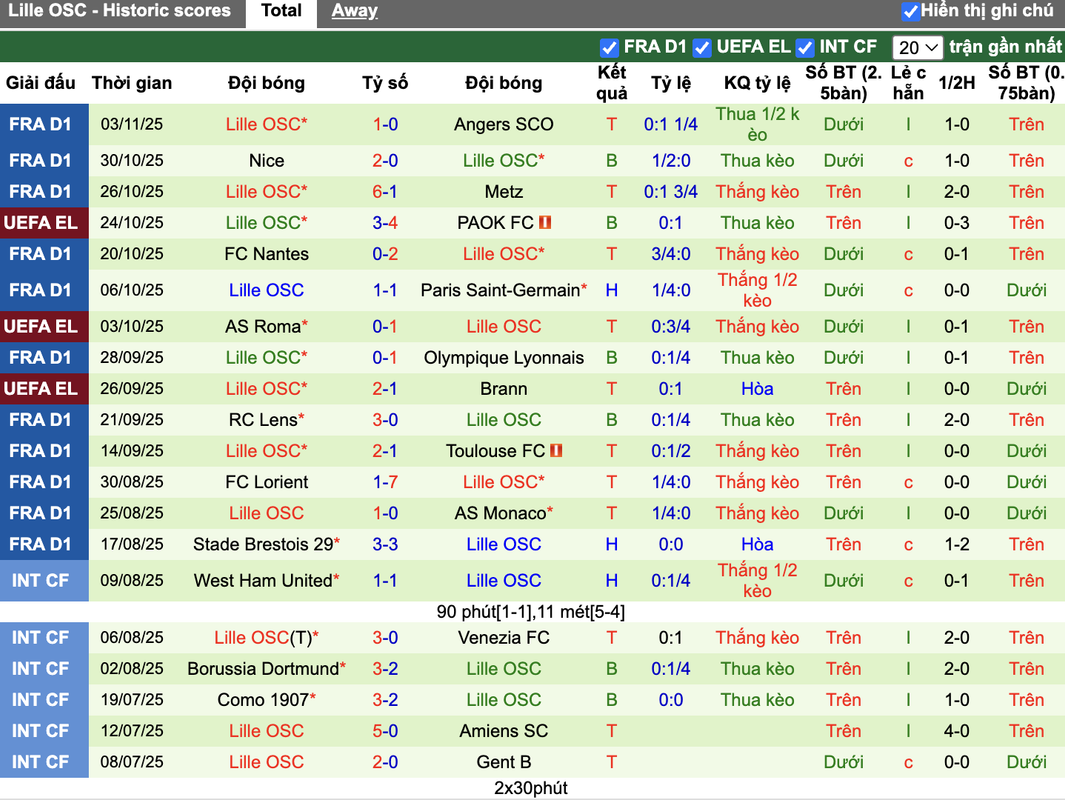The width and height of the screenshot is (1065, 800).
Task: Click Olympique Lyonnais team name
Action: [x=503, y=358]
